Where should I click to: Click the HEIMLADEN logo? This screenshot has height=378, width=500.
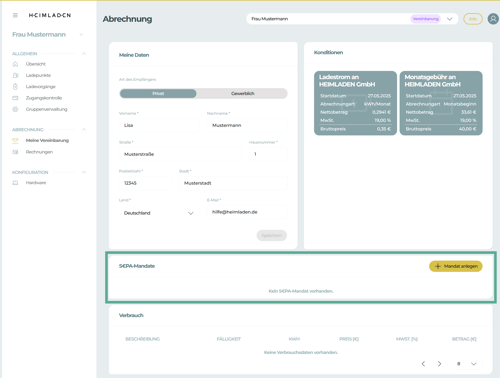point(50,15)
